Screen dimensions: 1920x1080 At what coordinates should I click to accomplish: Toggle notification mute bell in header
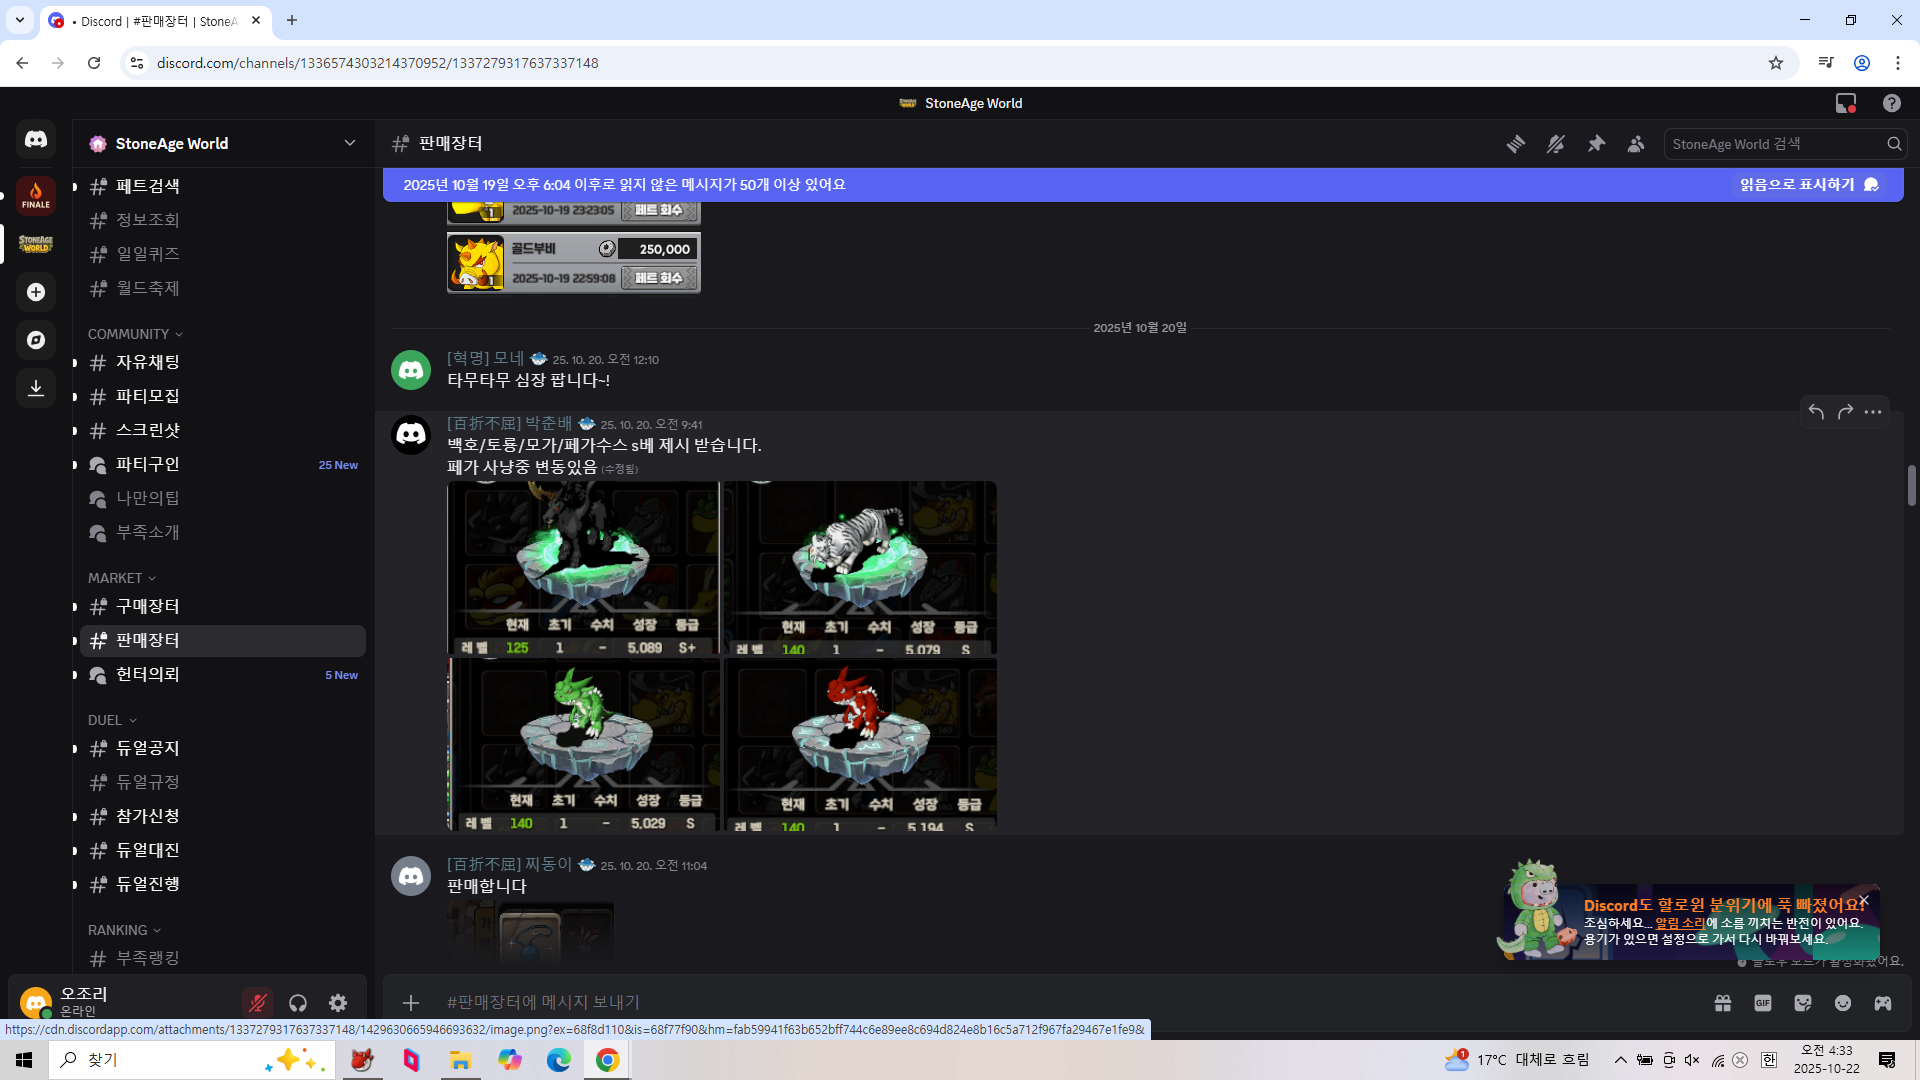click(1556, 144)
